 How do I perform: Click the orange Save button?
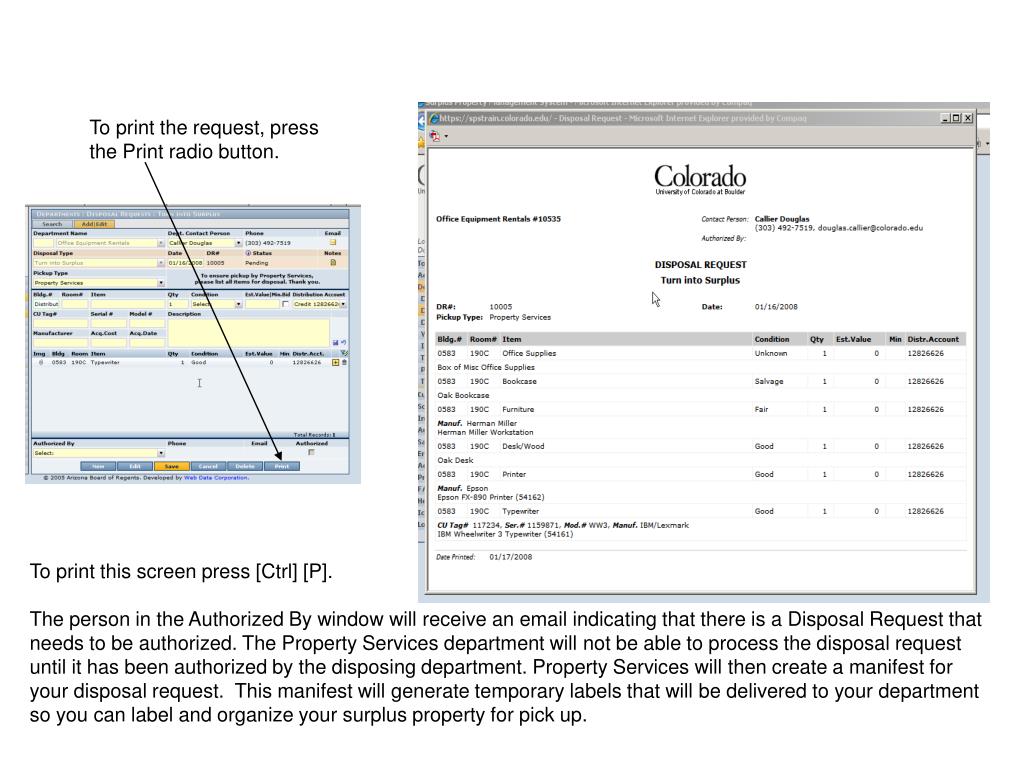[172, 466]
